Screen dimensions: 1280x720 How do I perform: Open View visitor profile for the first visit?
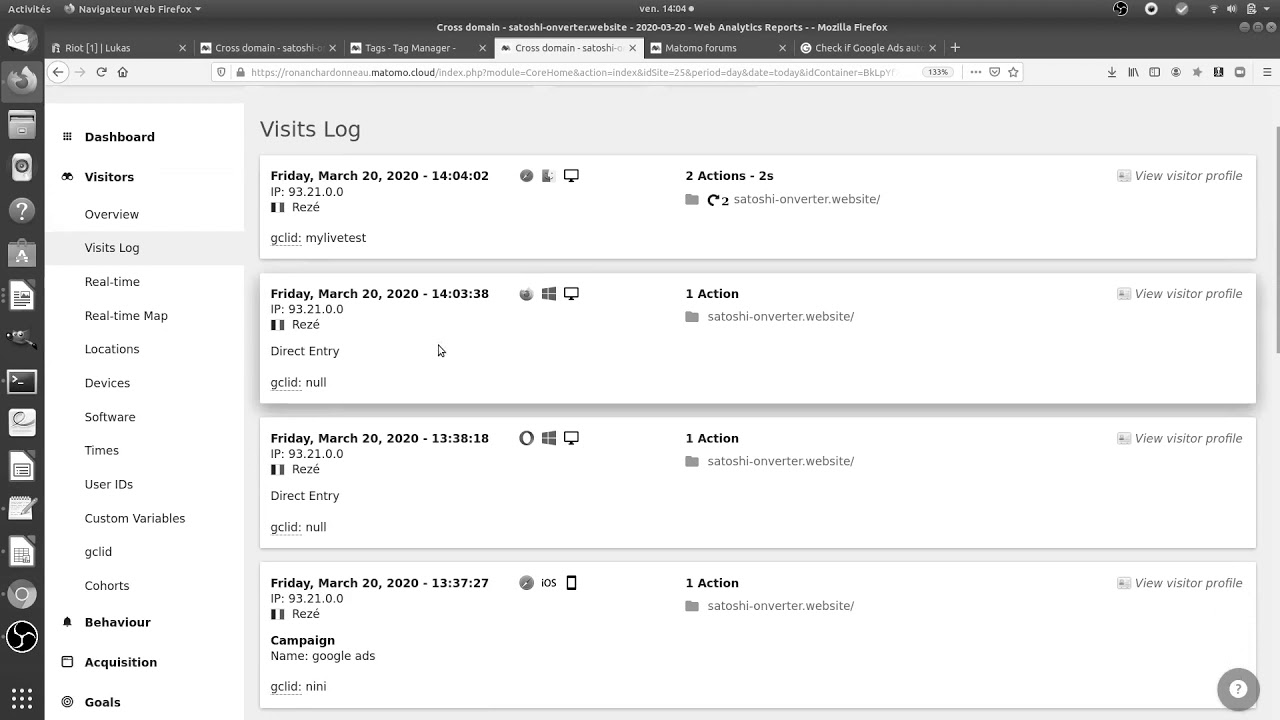click(1188, 175)
